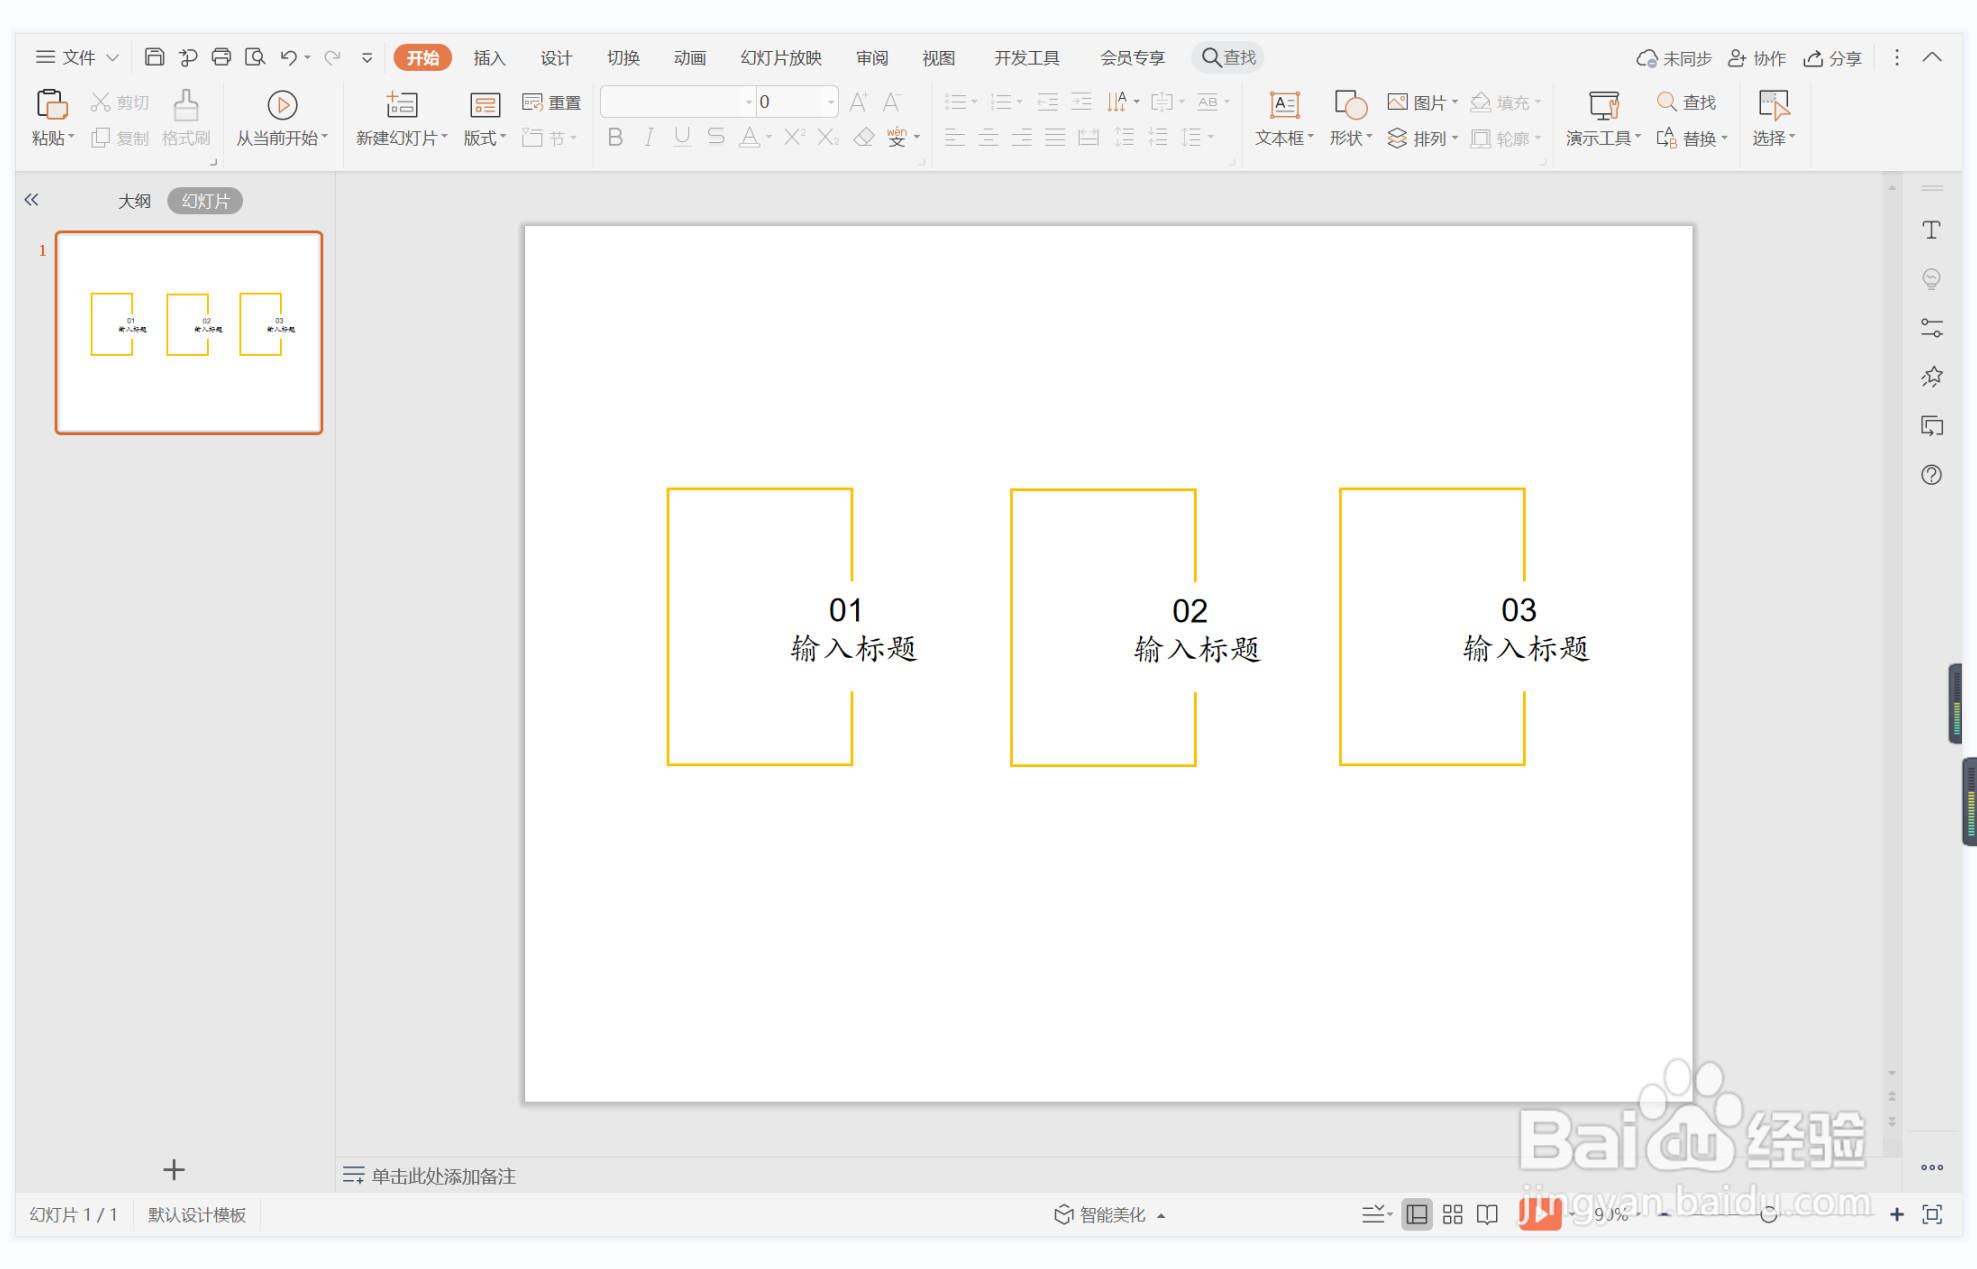Open the 版式 layout dropdown
Screen dimensions: 1977x1269
click(485, 138)
